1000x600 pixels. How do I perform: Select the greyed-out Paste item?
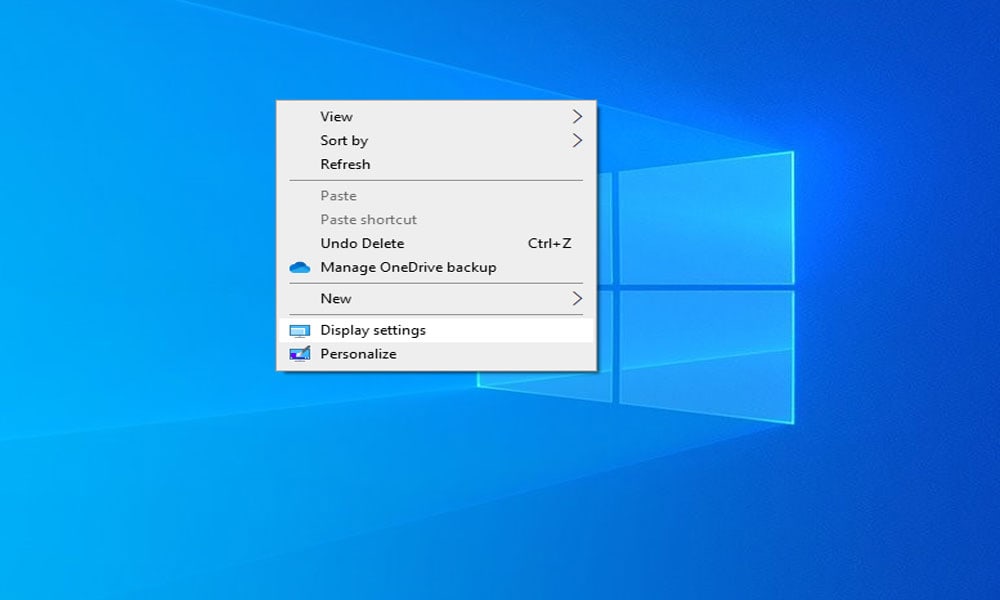[436, 196]
